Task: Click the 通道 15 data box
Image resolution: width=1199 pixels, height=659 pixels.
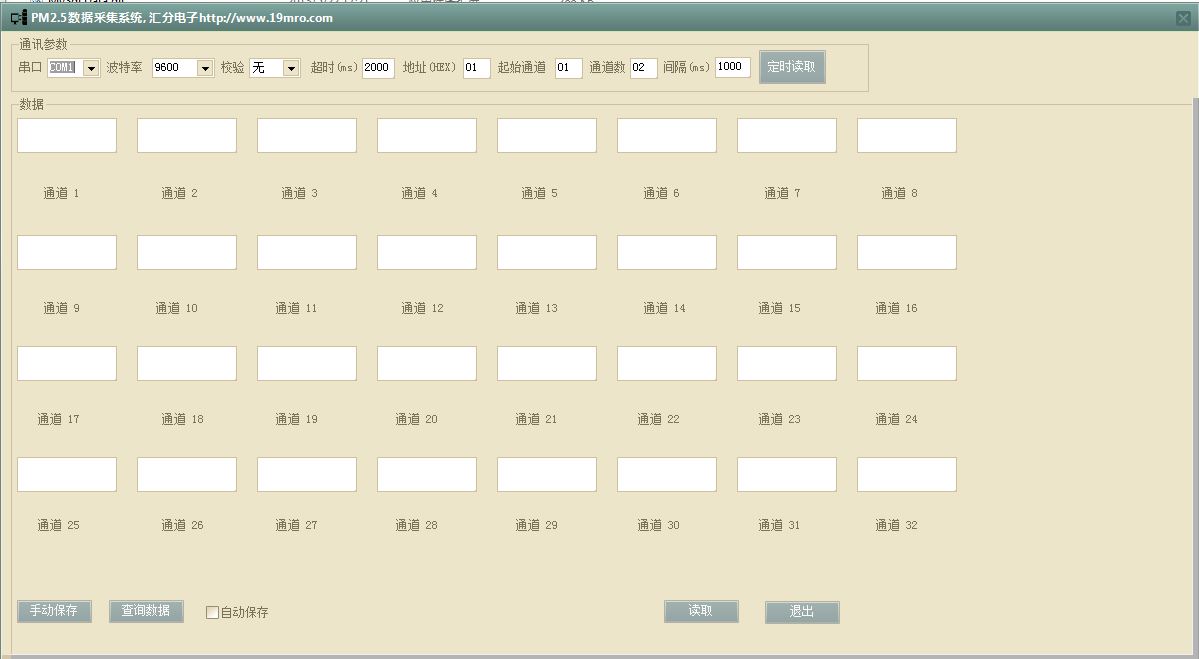Action: pyautogui.click(x=788, y=252)
